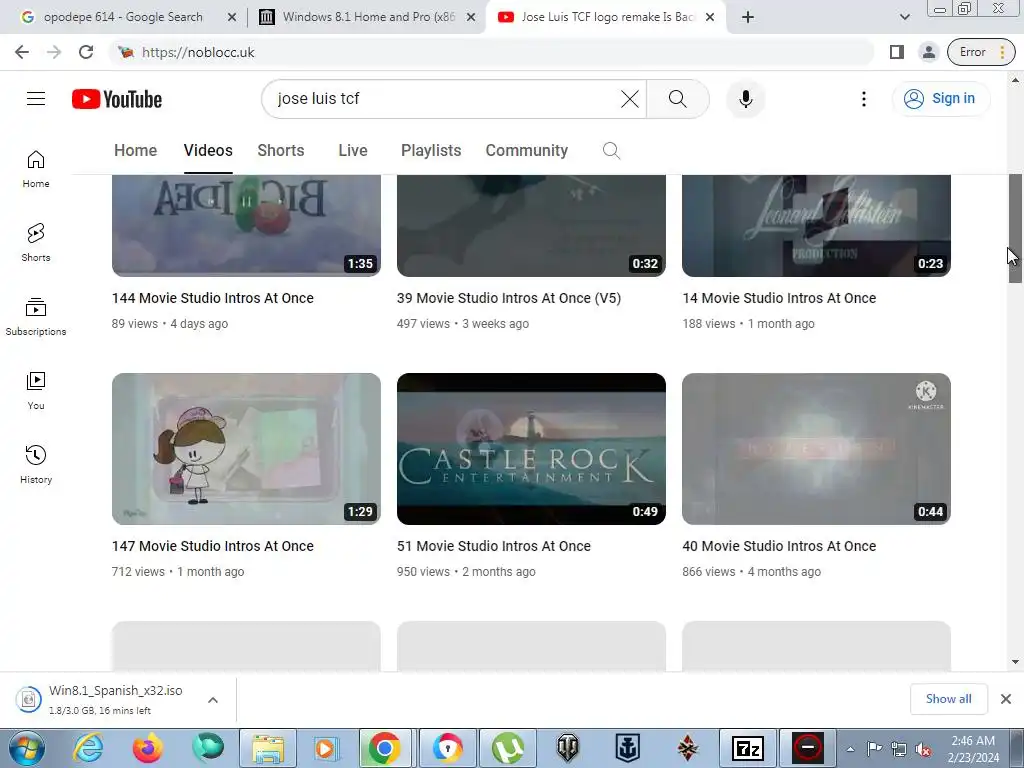Go to the YouTube logo homepage
Image resolution: width=1024 pixels, height=768 pixels.
coord(117,99)
